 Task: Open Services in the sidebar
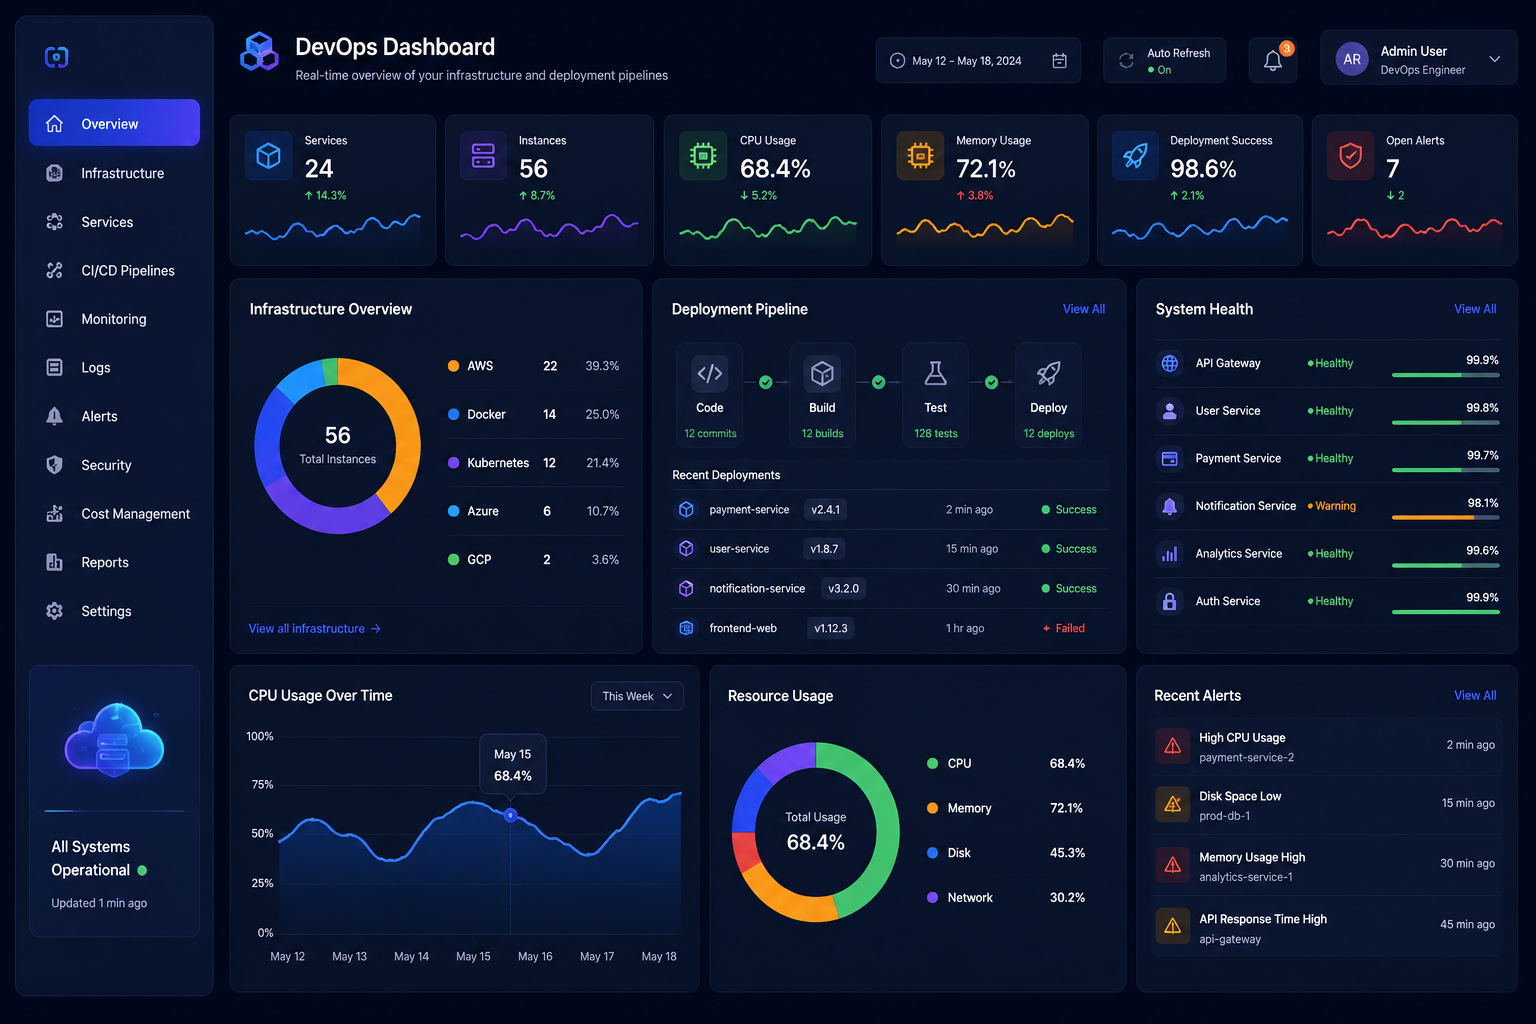pyautogui.click(x=114, y=222)
